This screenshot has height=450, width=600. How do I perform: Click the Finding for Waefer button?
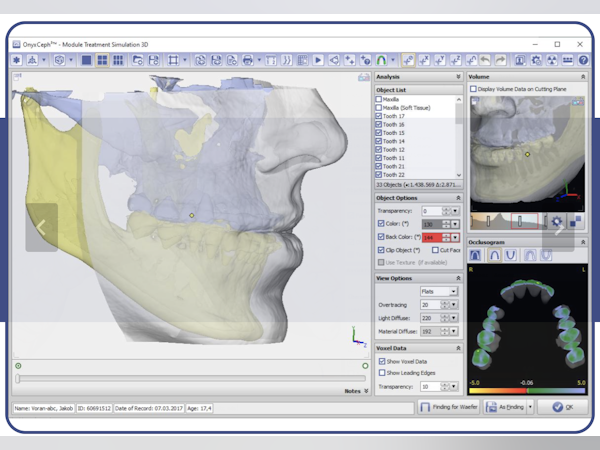[x=450, y=407]
